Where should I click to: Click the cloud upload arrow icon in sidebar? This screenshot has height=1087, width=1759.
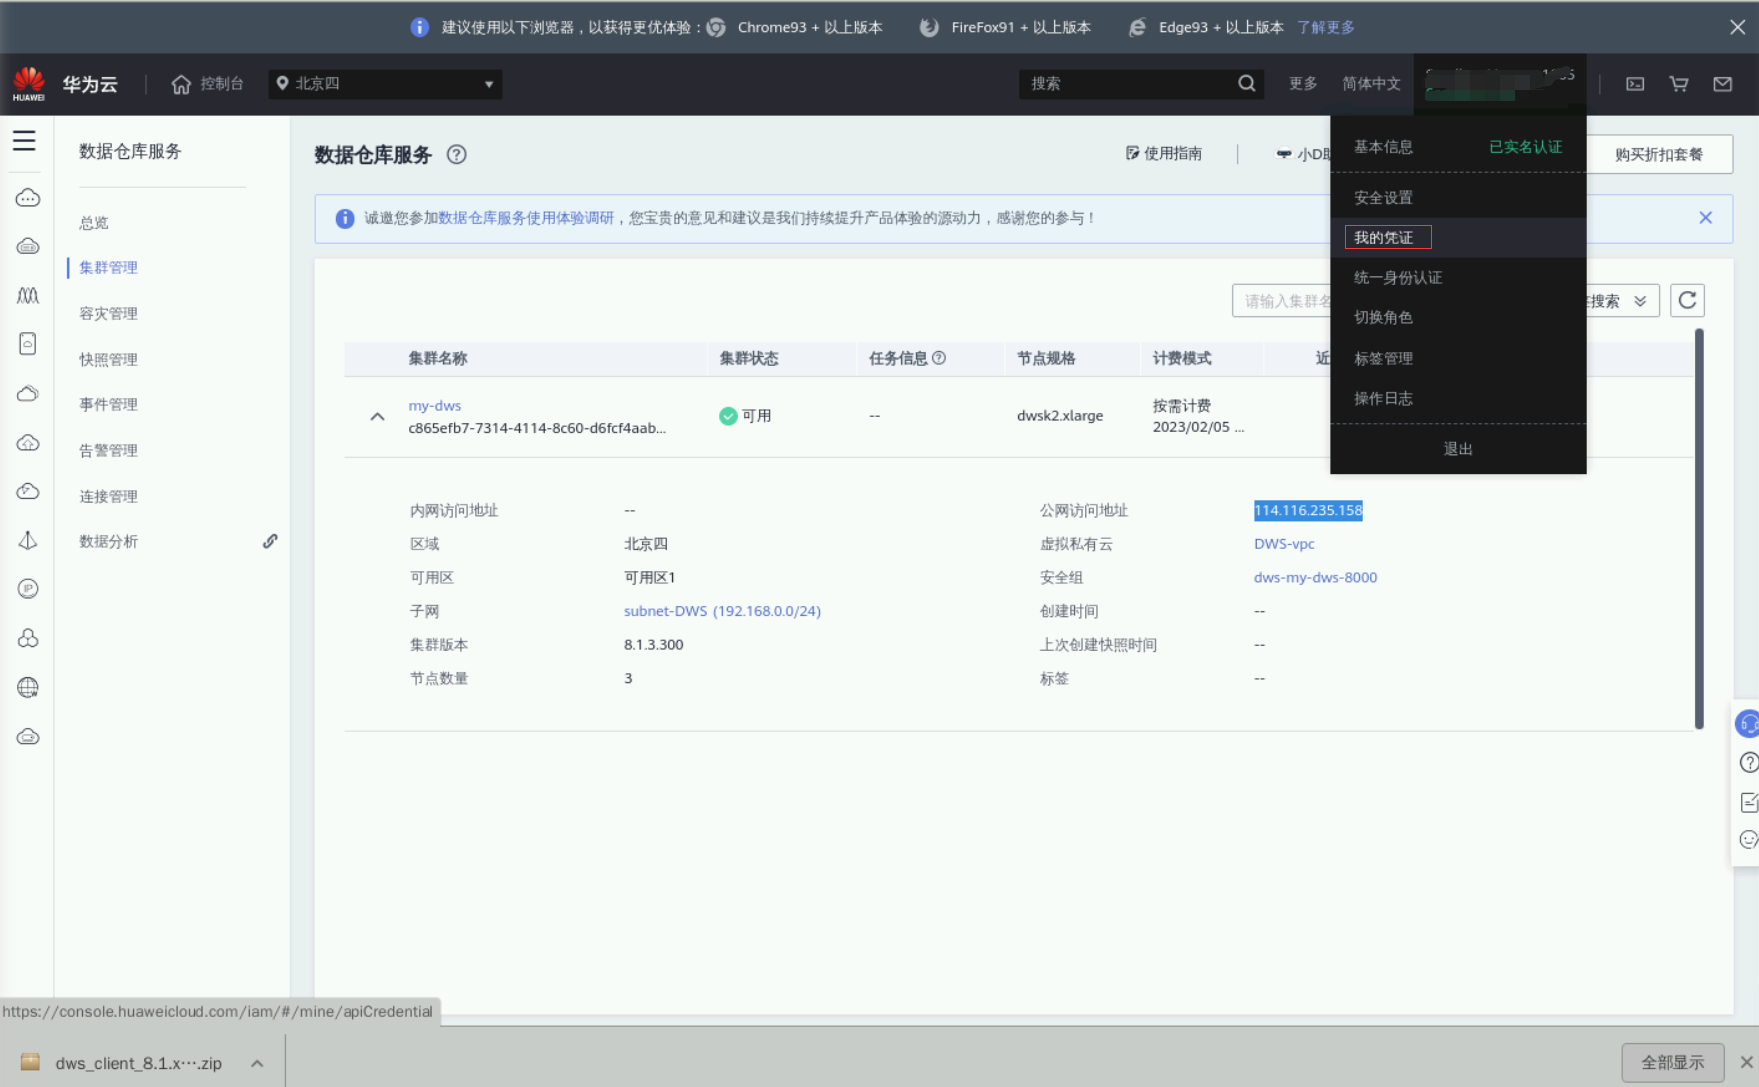(x=28, y=442)
